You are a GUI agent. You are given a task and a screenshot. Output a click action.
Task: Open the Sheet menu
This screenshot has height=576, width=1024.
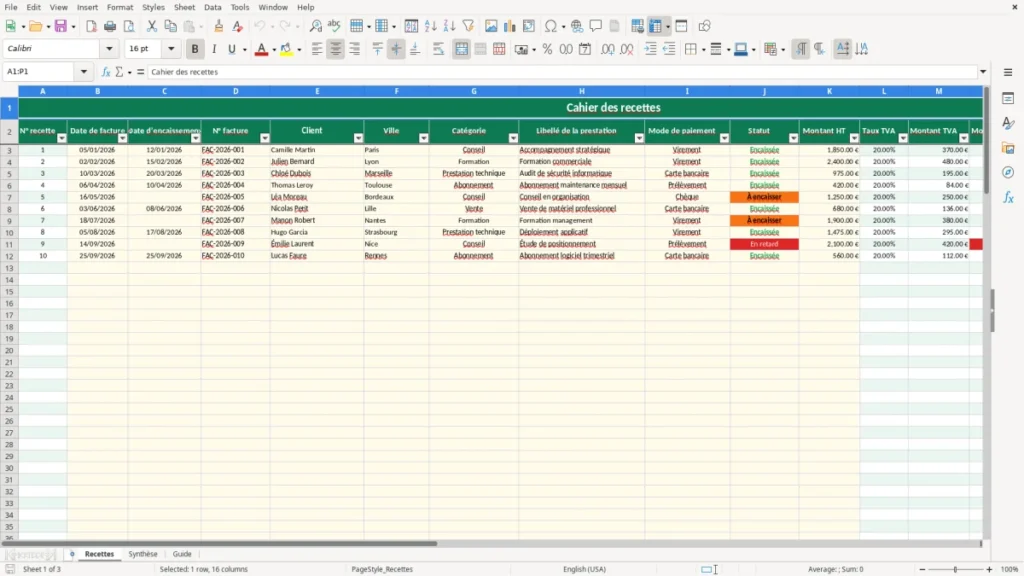coord(184,7)
